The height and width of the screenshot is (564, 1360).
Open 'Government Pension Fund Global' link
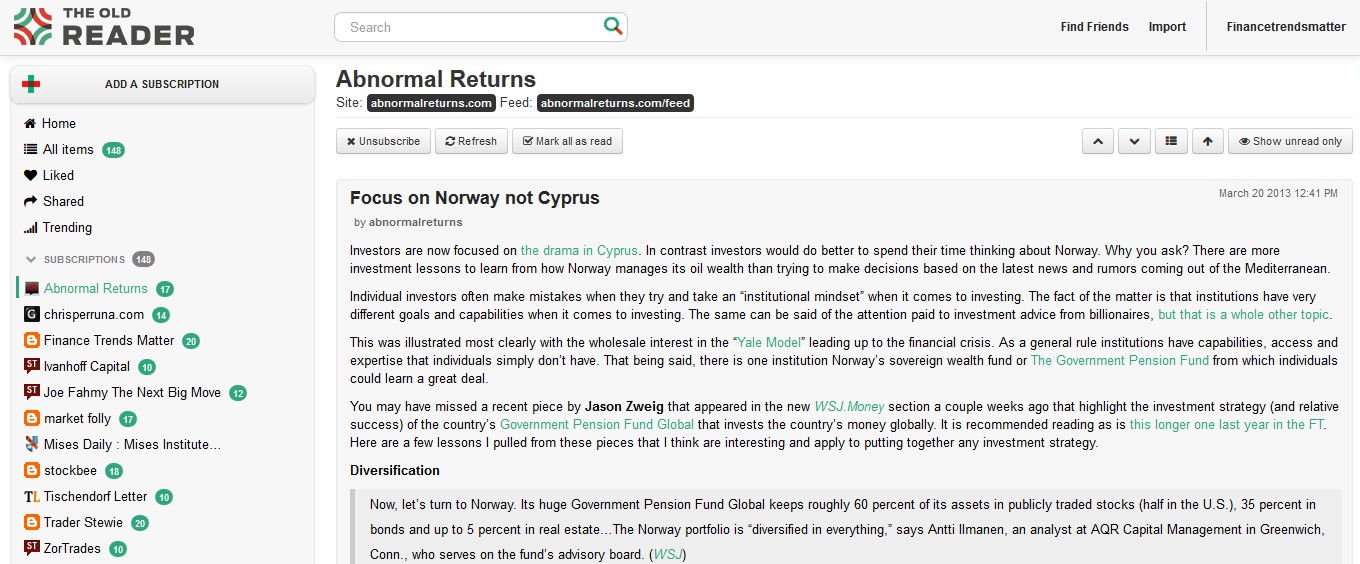point(597,424)
